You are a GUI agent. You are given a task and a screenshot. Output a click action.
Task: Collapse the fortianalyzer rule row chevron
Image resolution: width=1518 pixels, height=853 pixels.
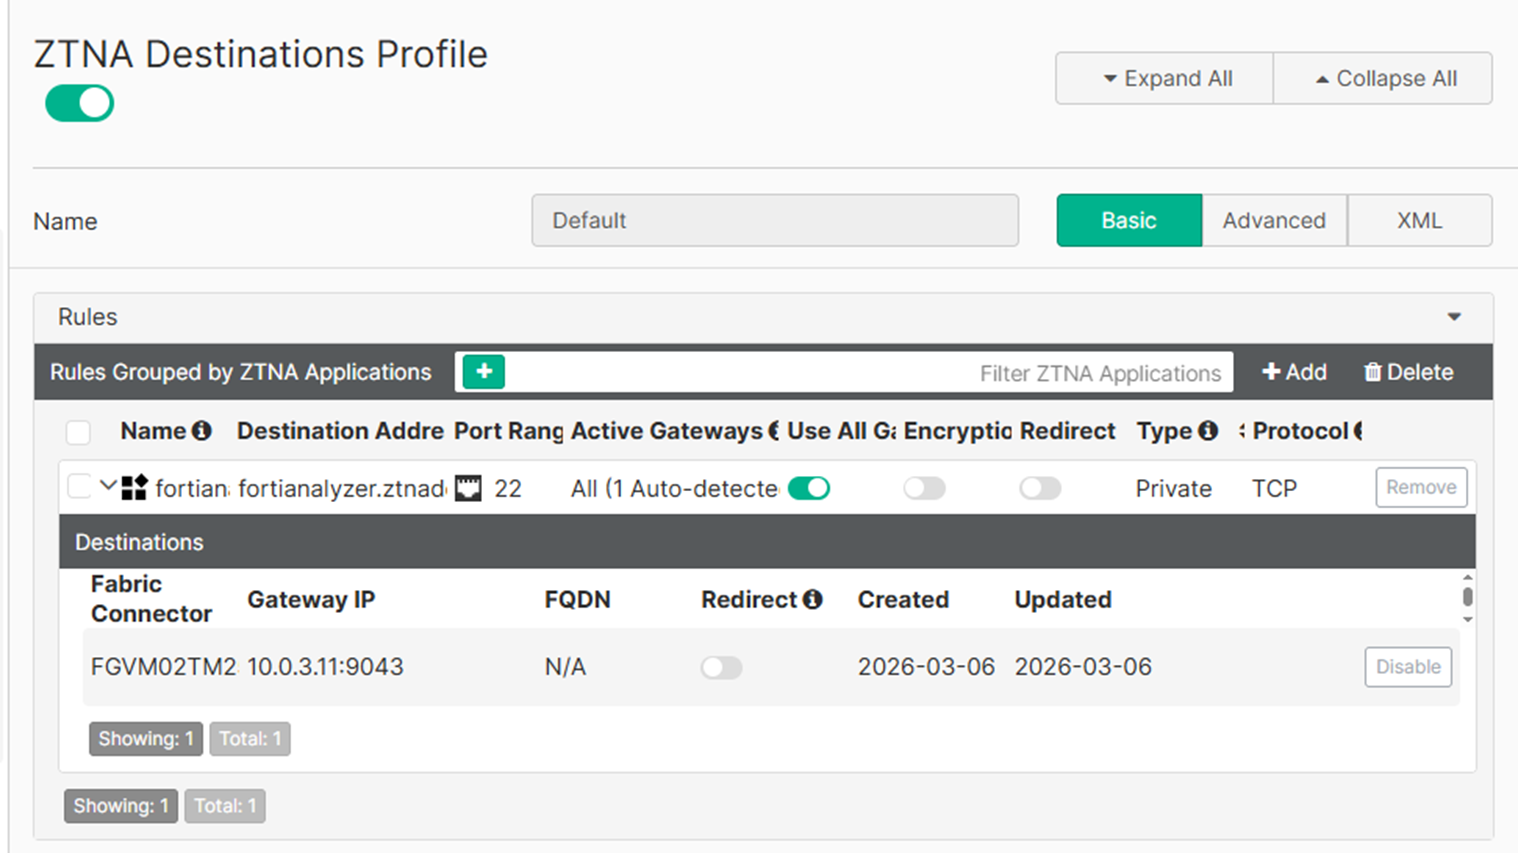pyautogui.click(x=108, y=486)
